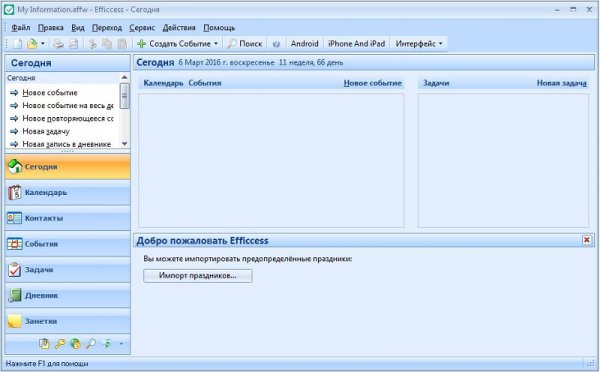Open the Действия menu
This screenshot has width=600, height=372.
point(179,28)
